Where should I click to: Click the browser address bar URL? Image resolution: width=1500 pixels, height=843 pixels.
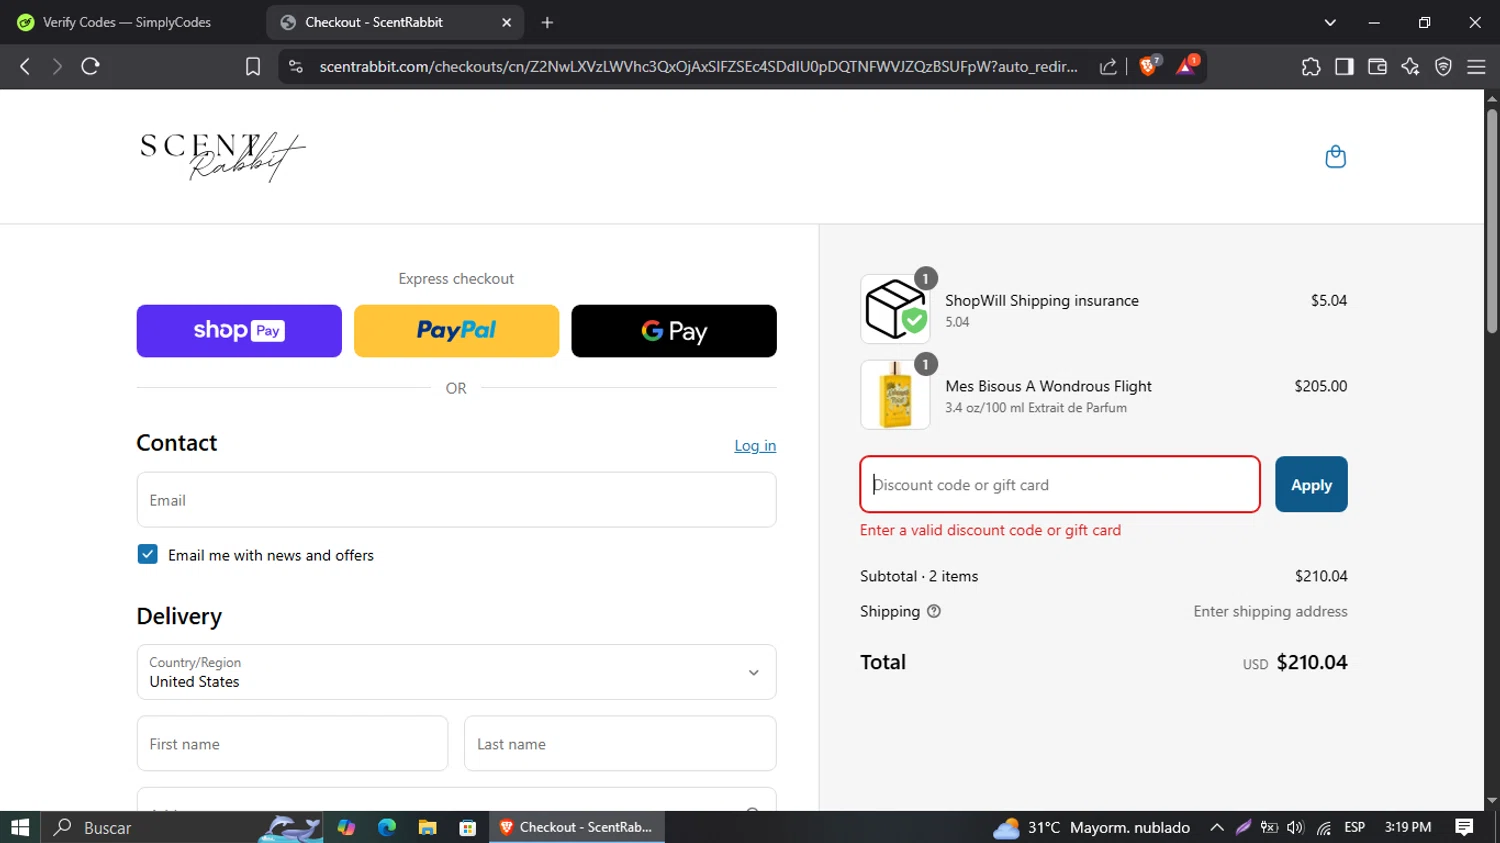[x=698, y=66]
